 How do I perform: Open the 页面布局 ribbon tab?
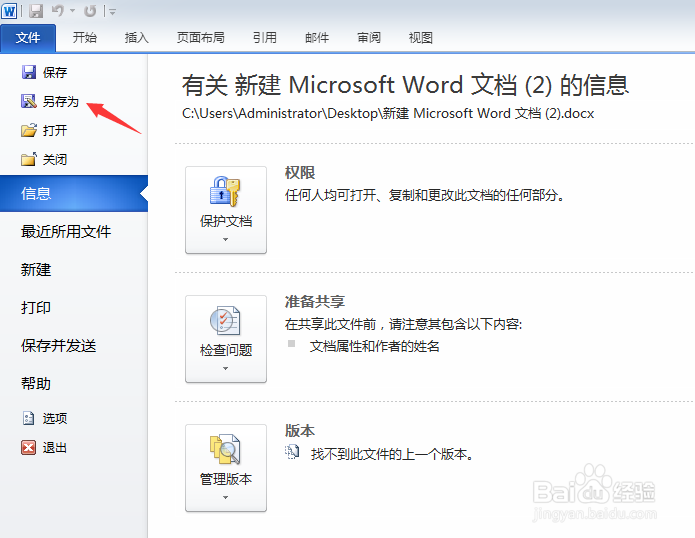pos(201,38)
